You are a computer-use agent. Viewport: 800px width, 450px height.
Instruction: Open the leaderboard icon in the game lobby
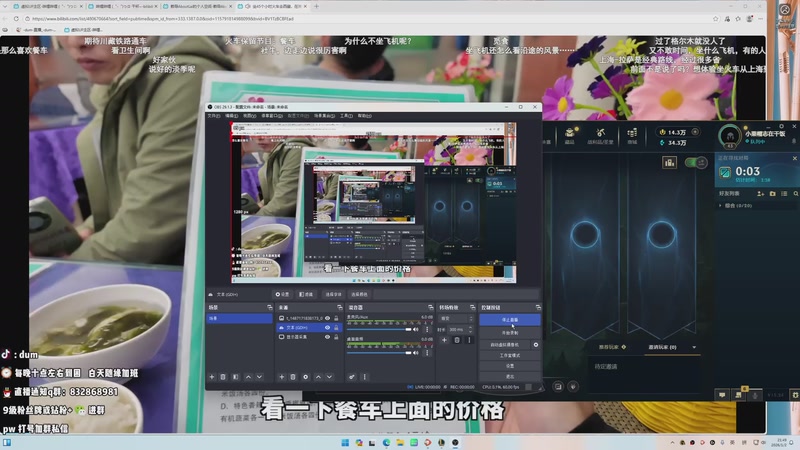(669, 163)
